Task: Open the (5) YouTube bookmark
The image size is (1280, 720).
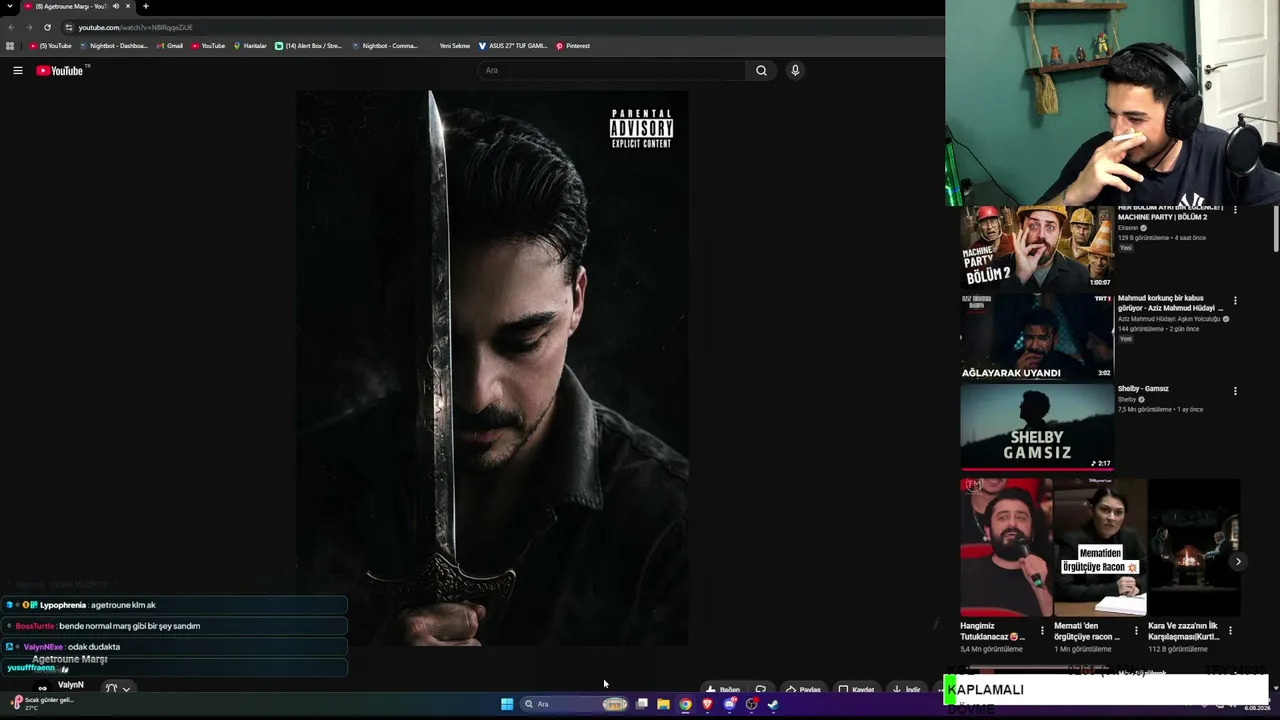Action: (x=51, y=46)
